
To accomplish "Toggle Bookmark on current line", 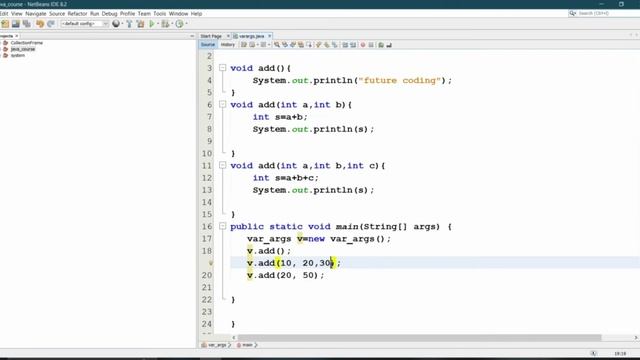I will (335, 45).
